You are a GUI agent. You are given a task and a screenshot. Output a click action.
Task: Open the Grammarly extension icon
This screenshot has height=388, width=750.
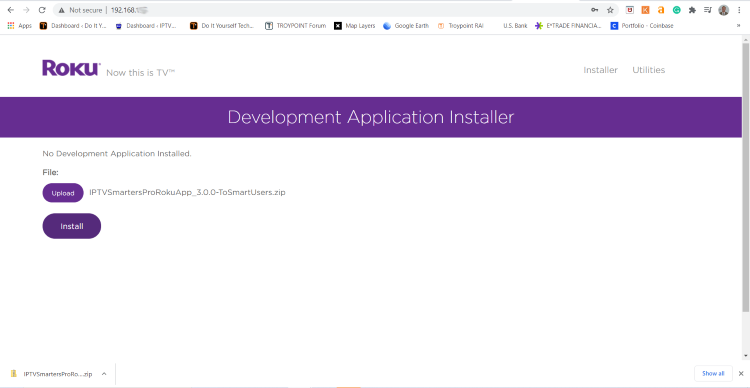click(x=677, y=10)
